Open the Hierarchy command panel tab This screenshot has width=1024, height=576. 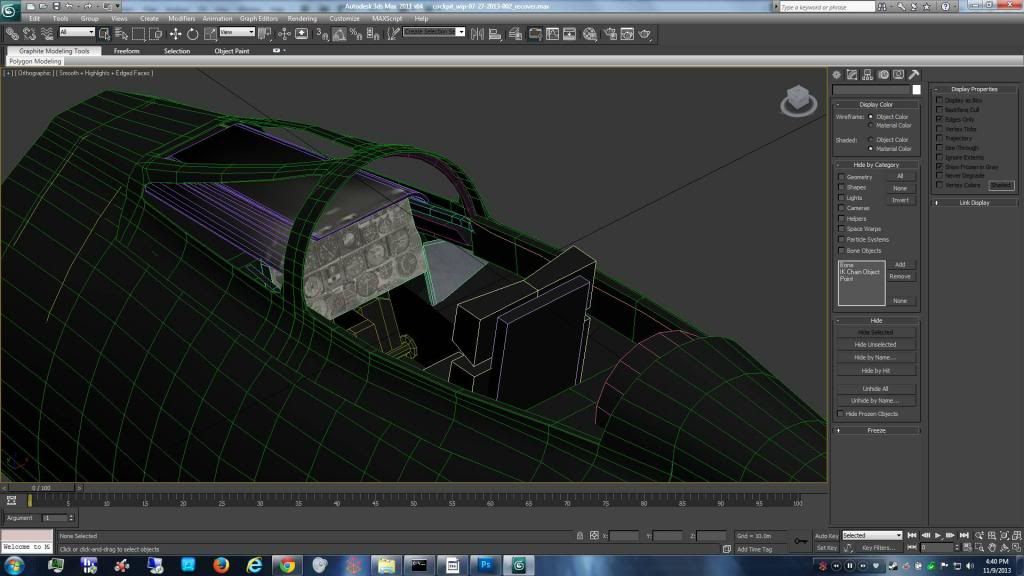tap(867, 74)
